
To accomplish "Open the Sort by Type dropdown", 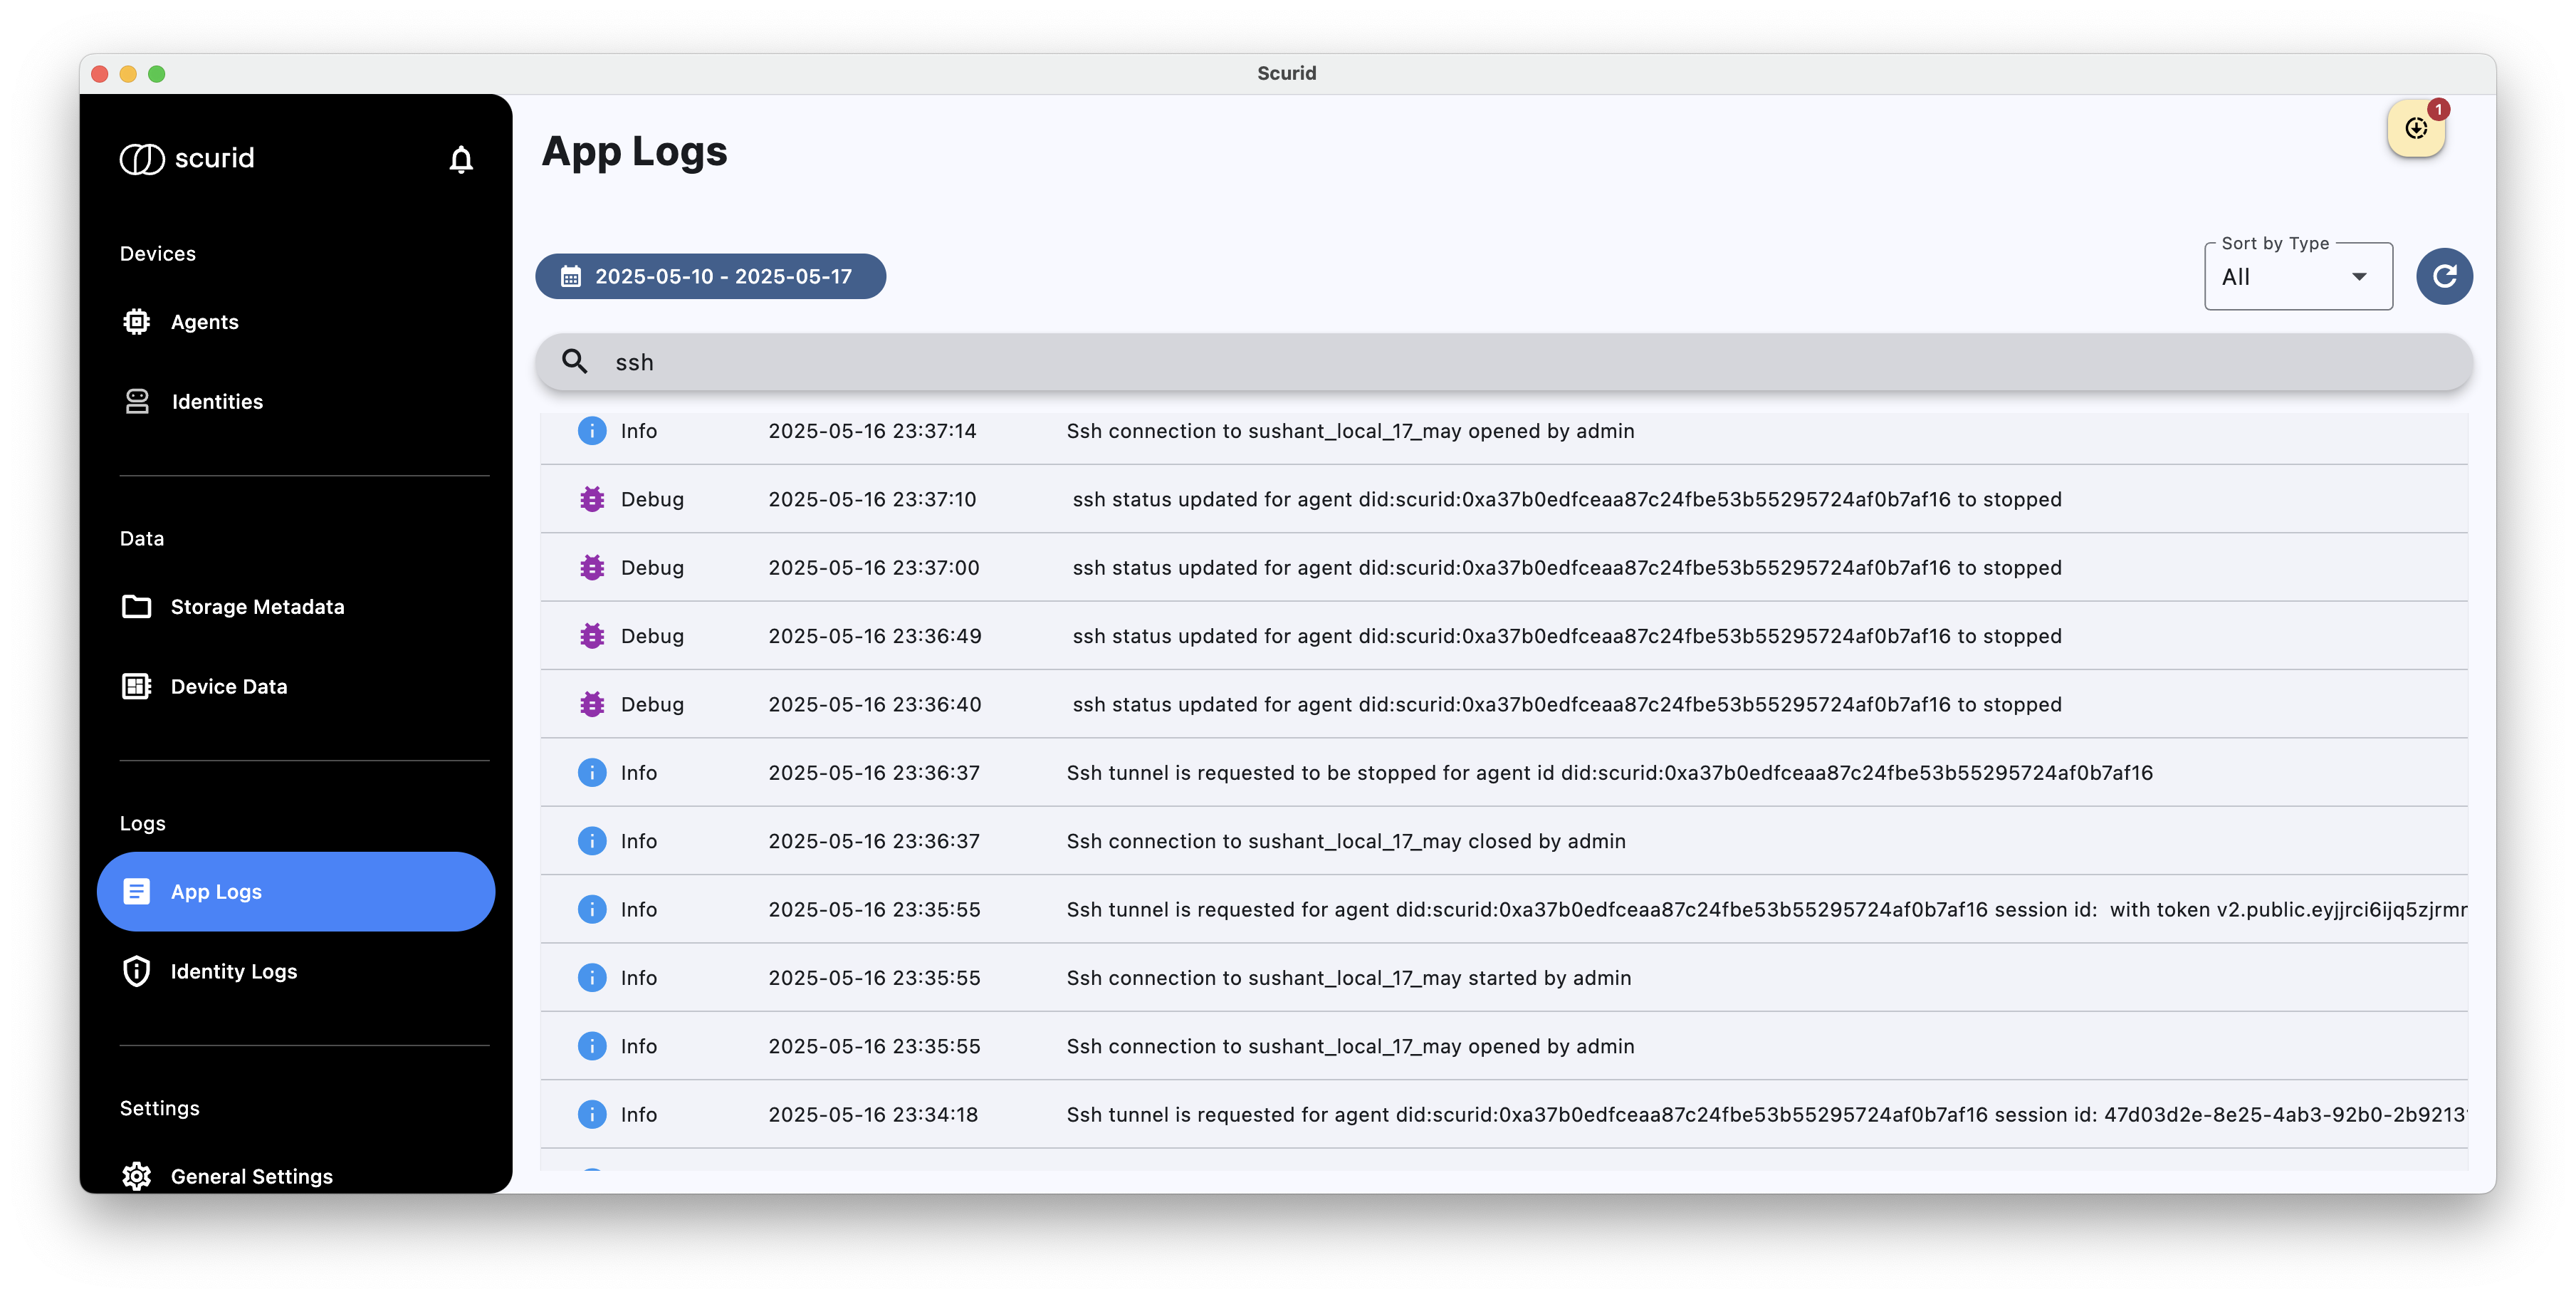I will point(2297,277).
